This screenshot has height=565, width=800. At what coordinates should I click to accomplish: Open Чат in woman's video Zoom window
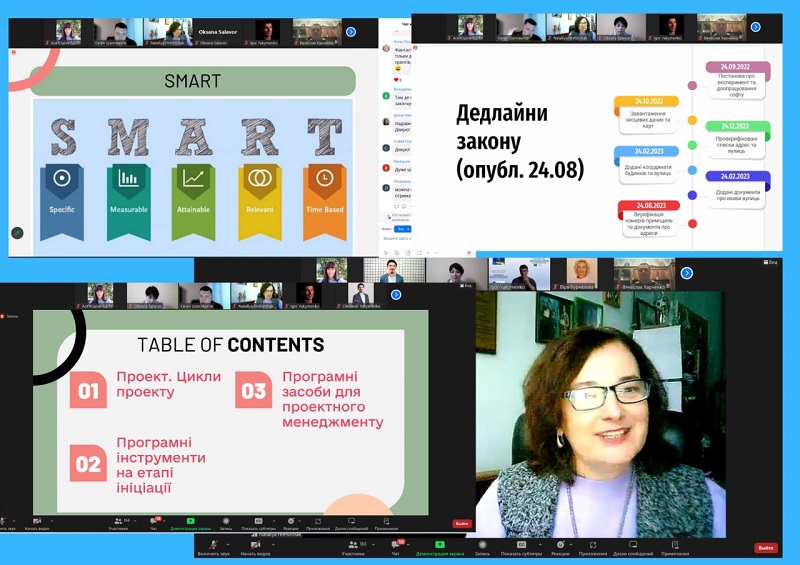tap(395, 547)
